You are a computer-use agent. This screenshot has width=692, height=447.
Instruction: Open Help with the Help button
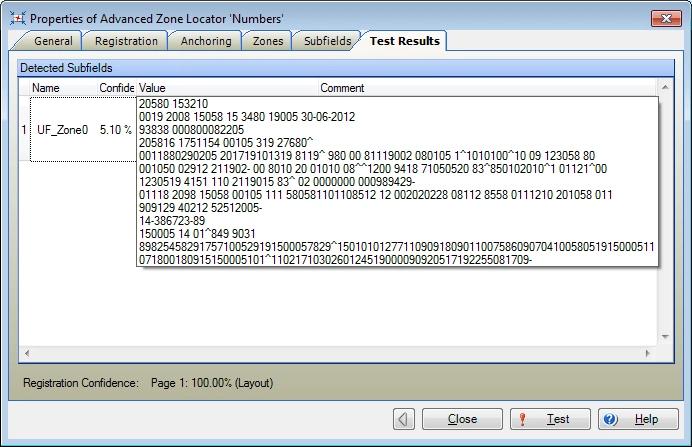(x=635, y=419)
